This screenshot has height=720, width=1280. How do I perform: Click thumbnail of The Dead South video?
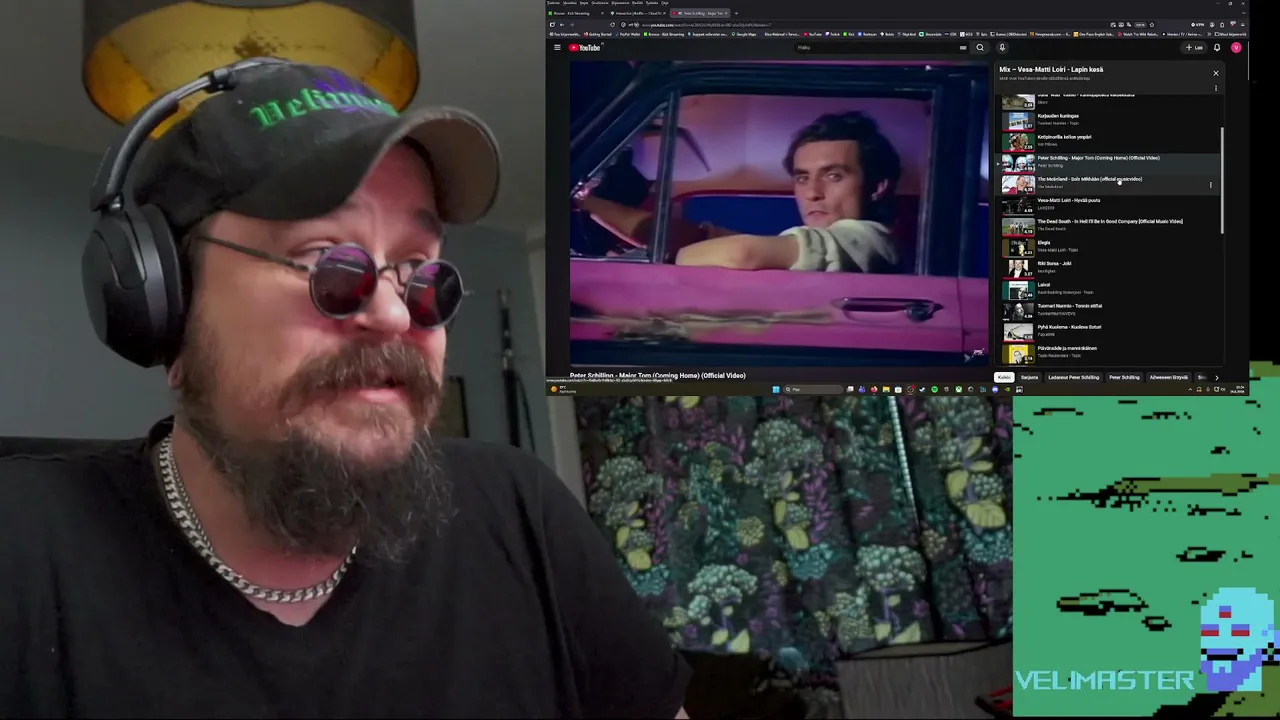1018,225
